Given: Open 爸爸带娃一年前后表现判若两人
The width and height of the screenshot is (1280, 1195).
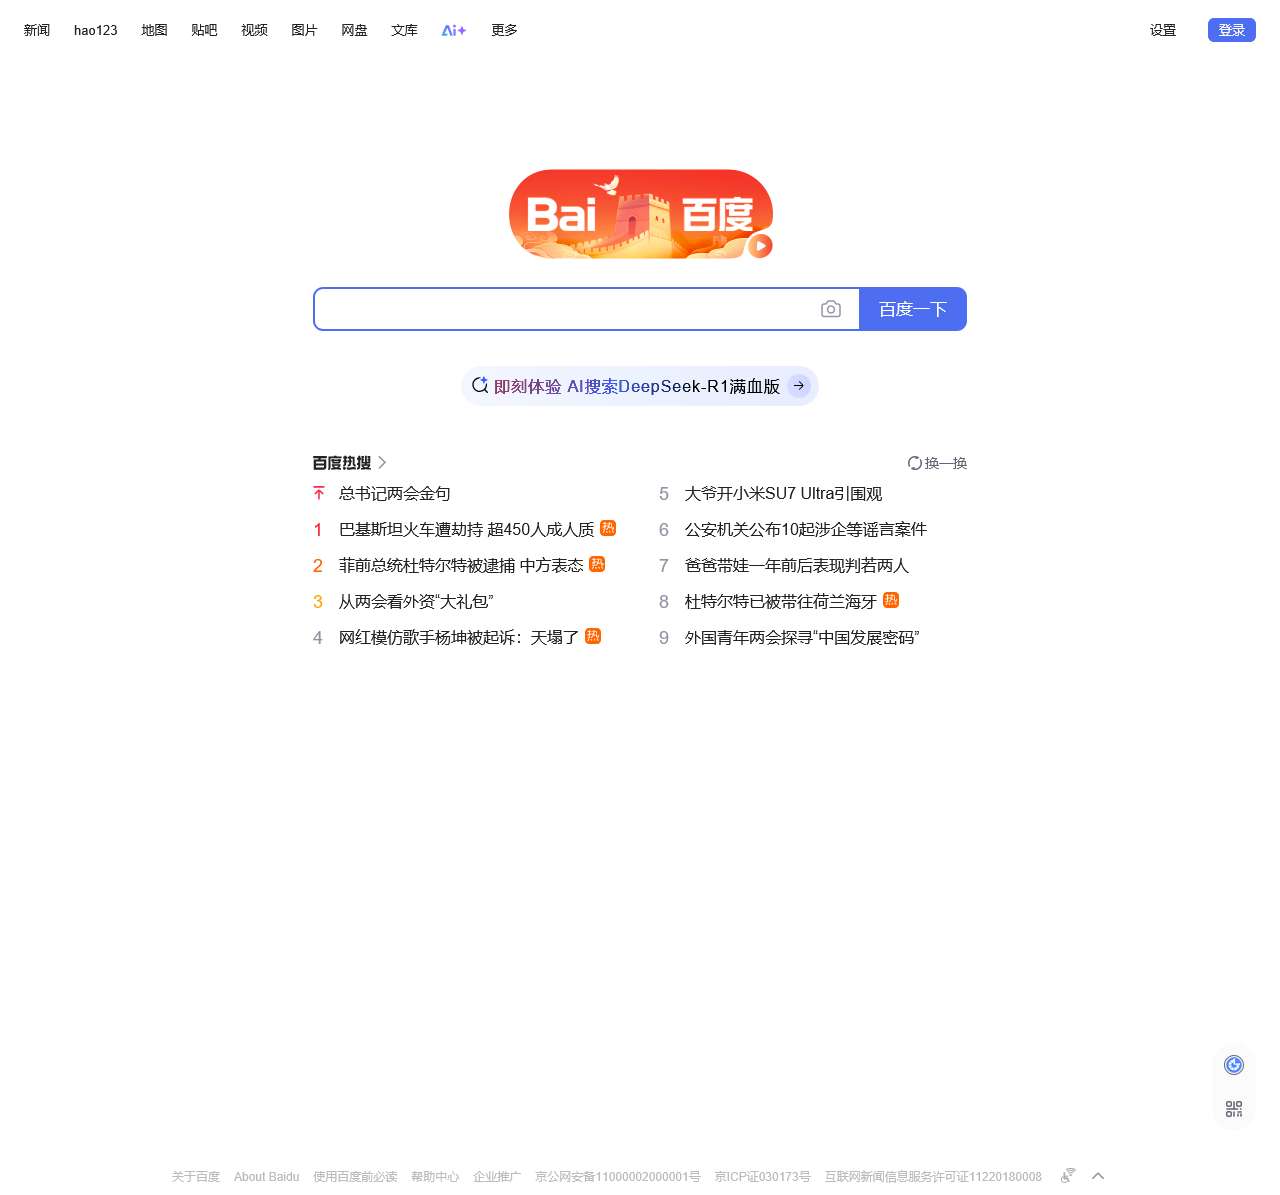Looking at the screenshot, I should (x=797, y=565).
